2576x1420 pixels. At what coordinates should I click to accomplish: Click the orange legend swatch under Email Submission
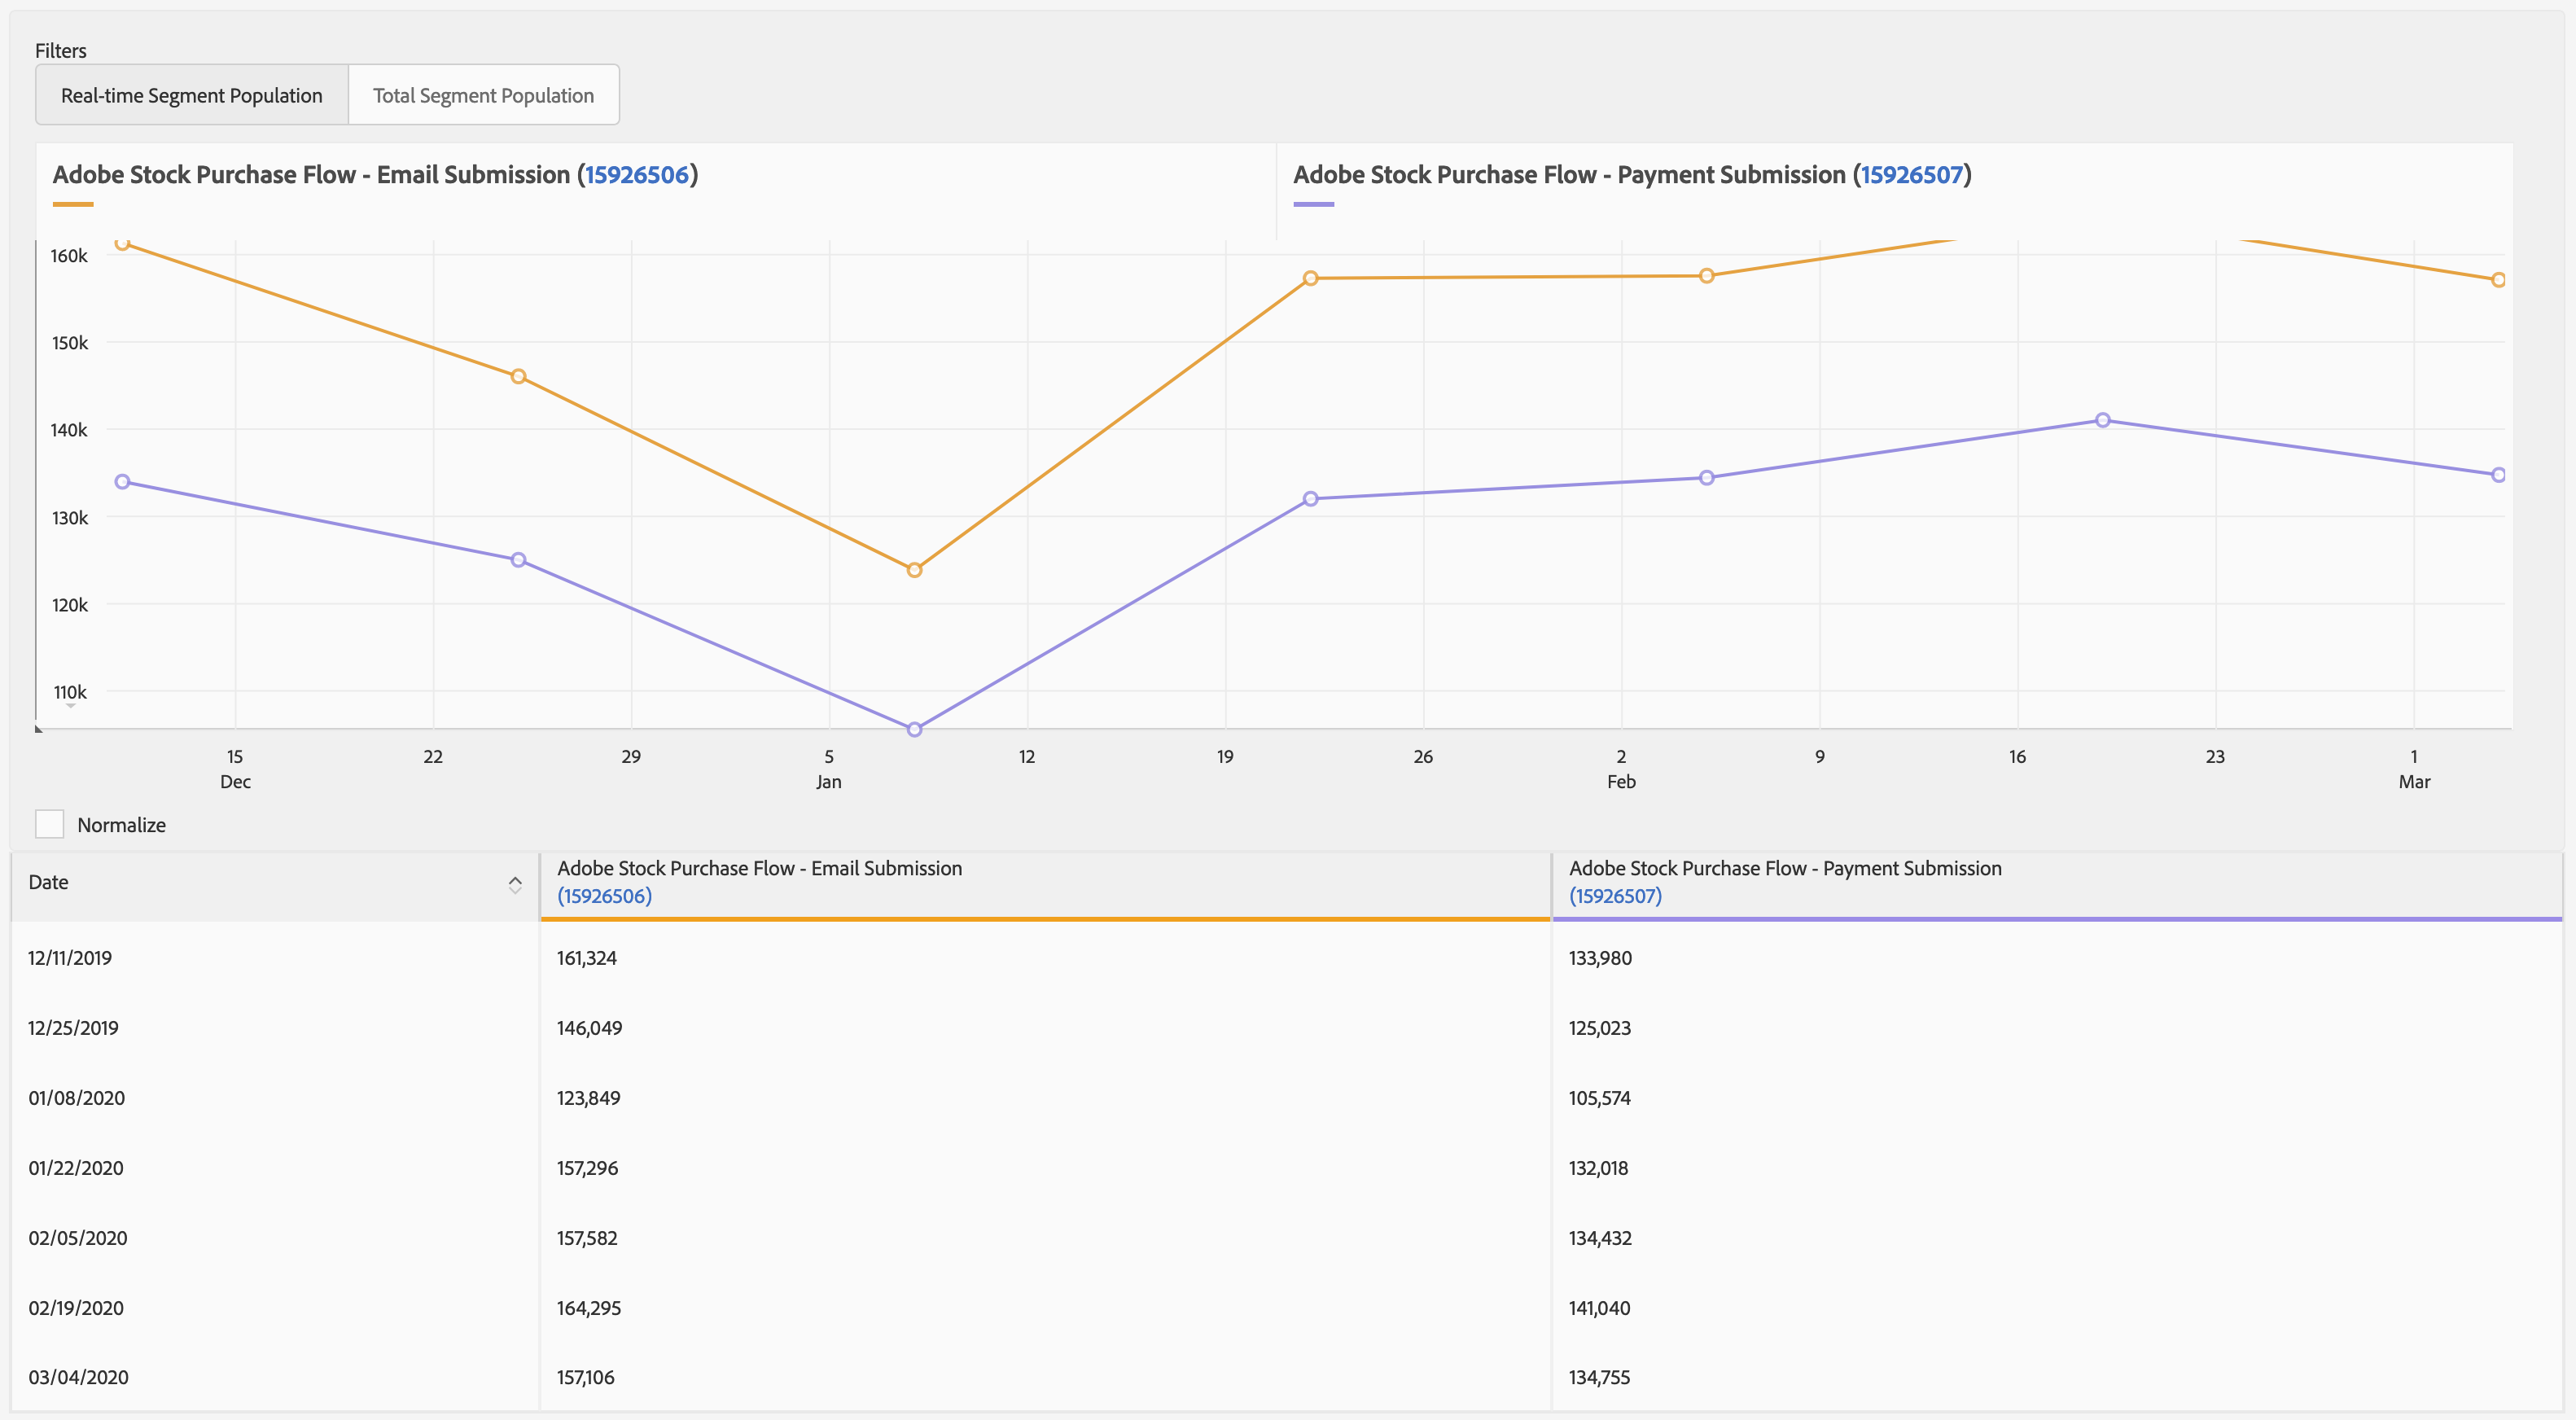tap(73, 204)
